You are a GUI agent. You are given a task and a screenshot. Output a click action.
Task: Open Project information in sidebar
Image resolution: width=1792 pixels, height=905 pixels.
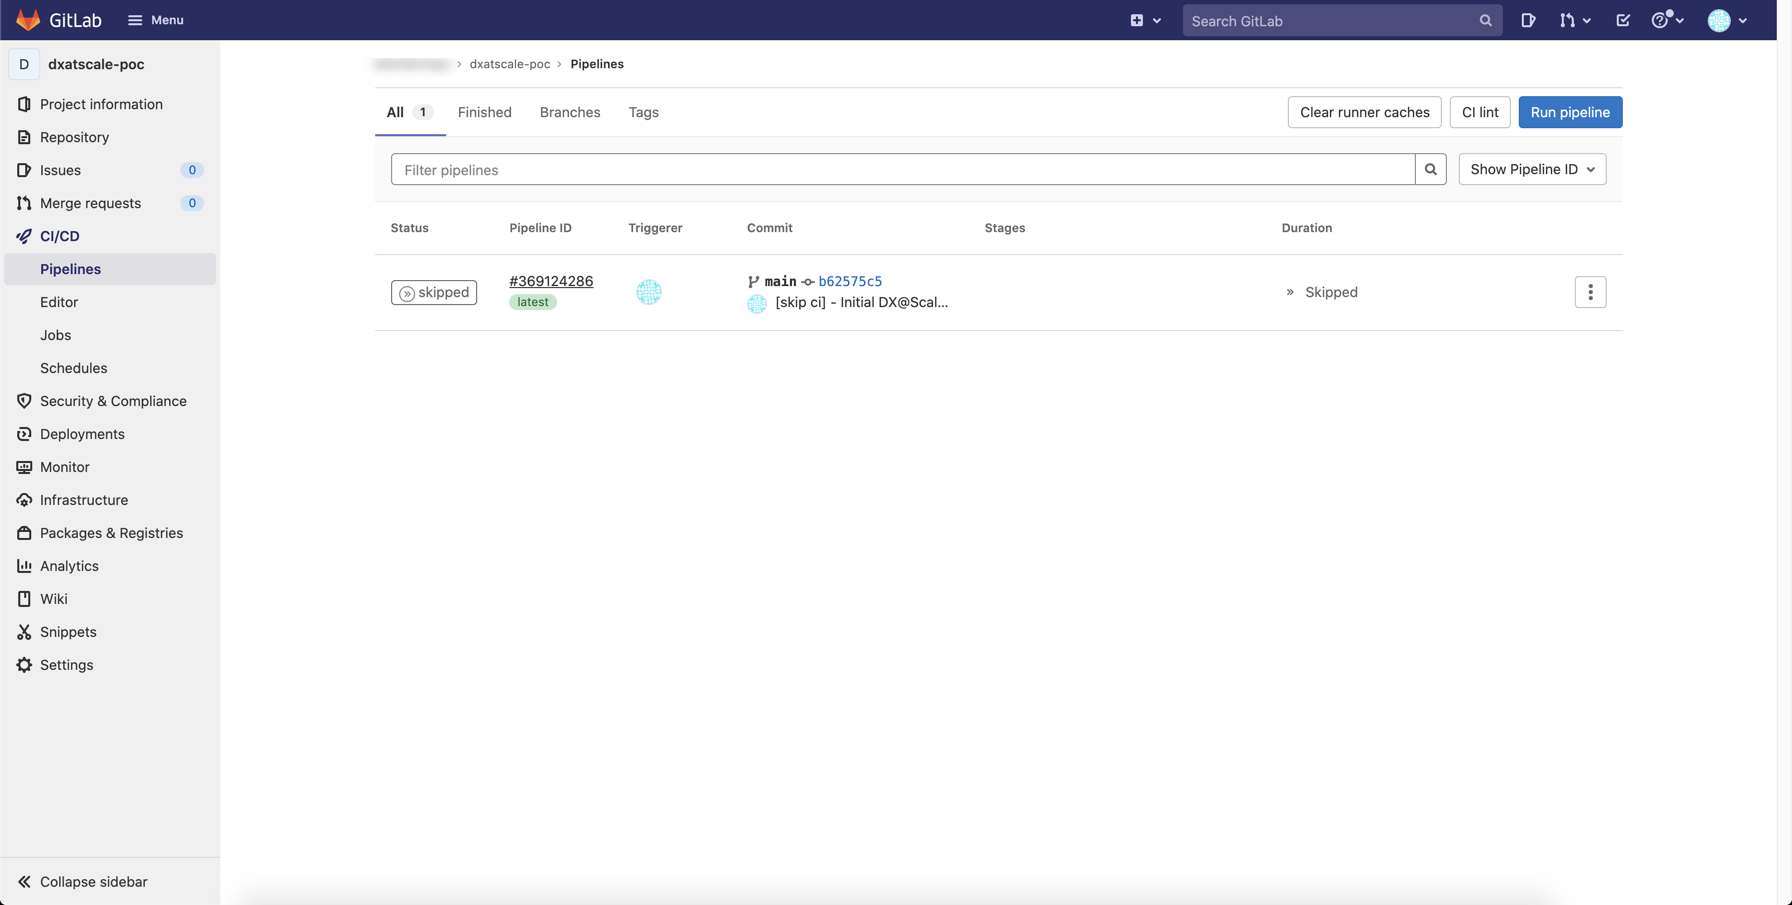tap(110, 104)
